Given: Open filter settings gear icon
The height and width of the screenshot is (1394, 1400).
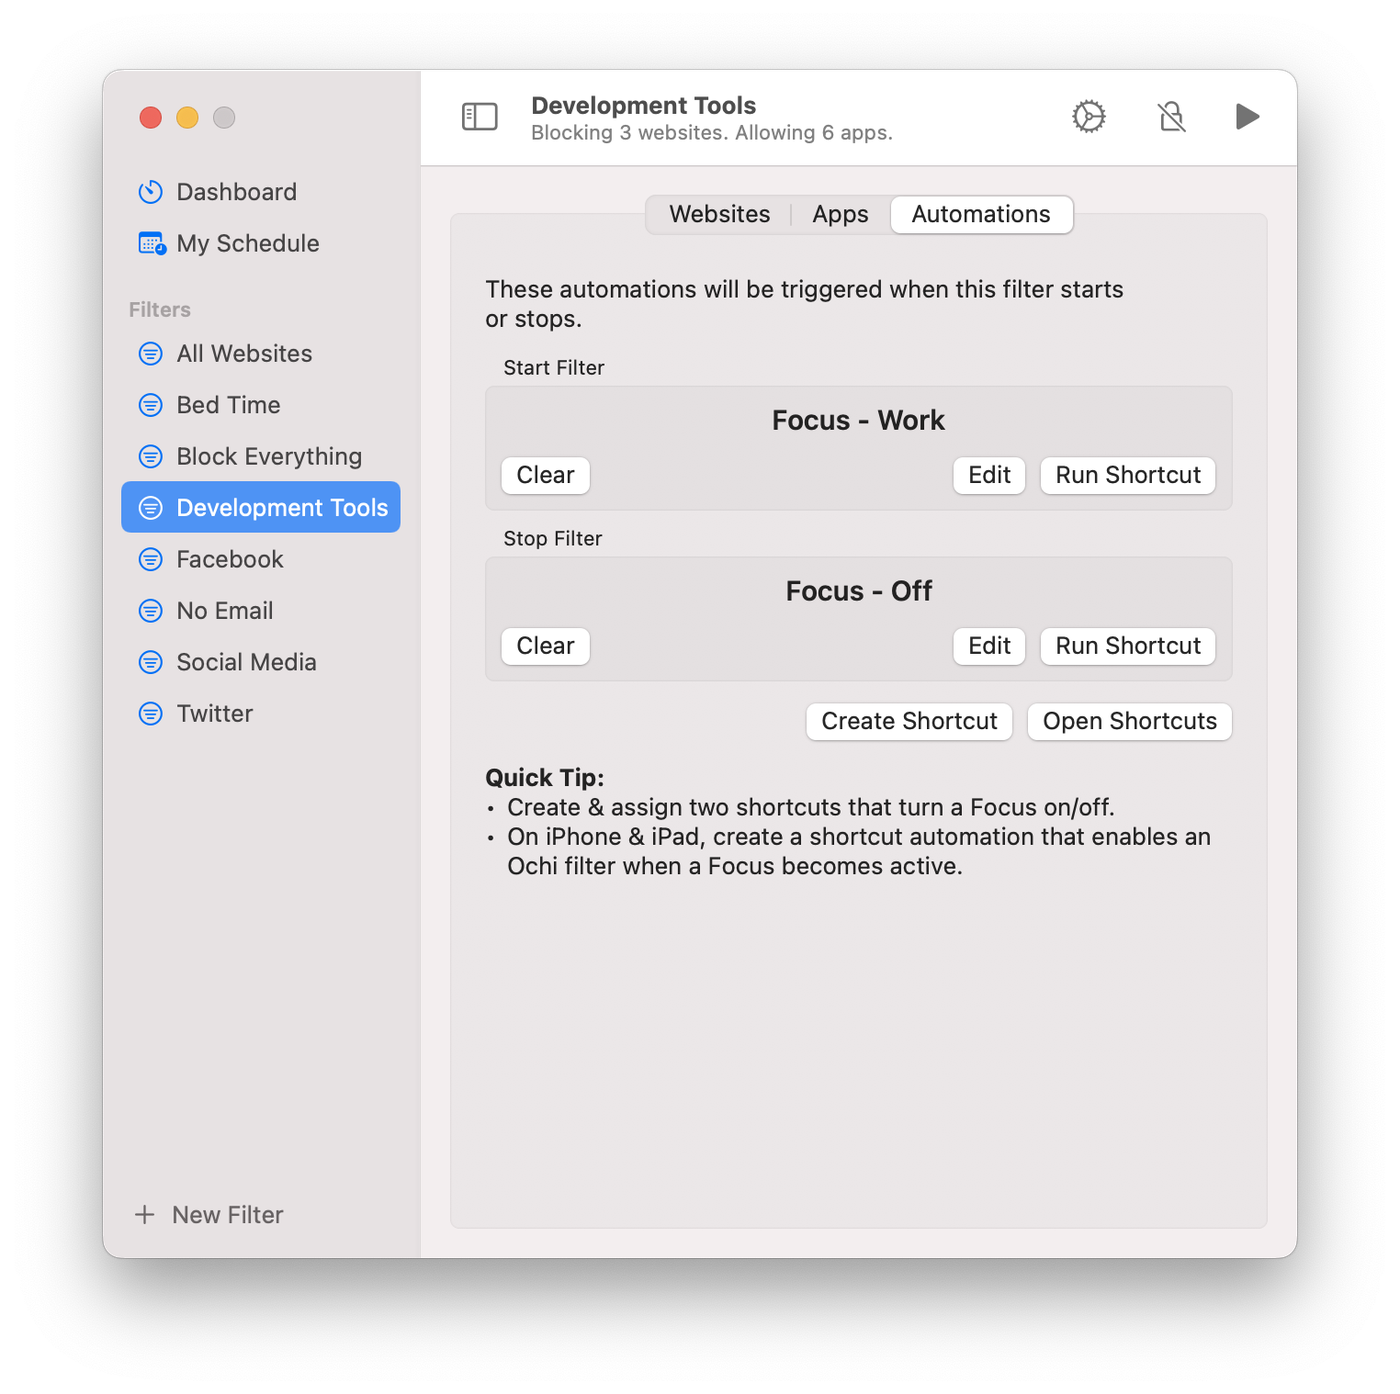Looking at the screenshot, I should pos(1088,117).
